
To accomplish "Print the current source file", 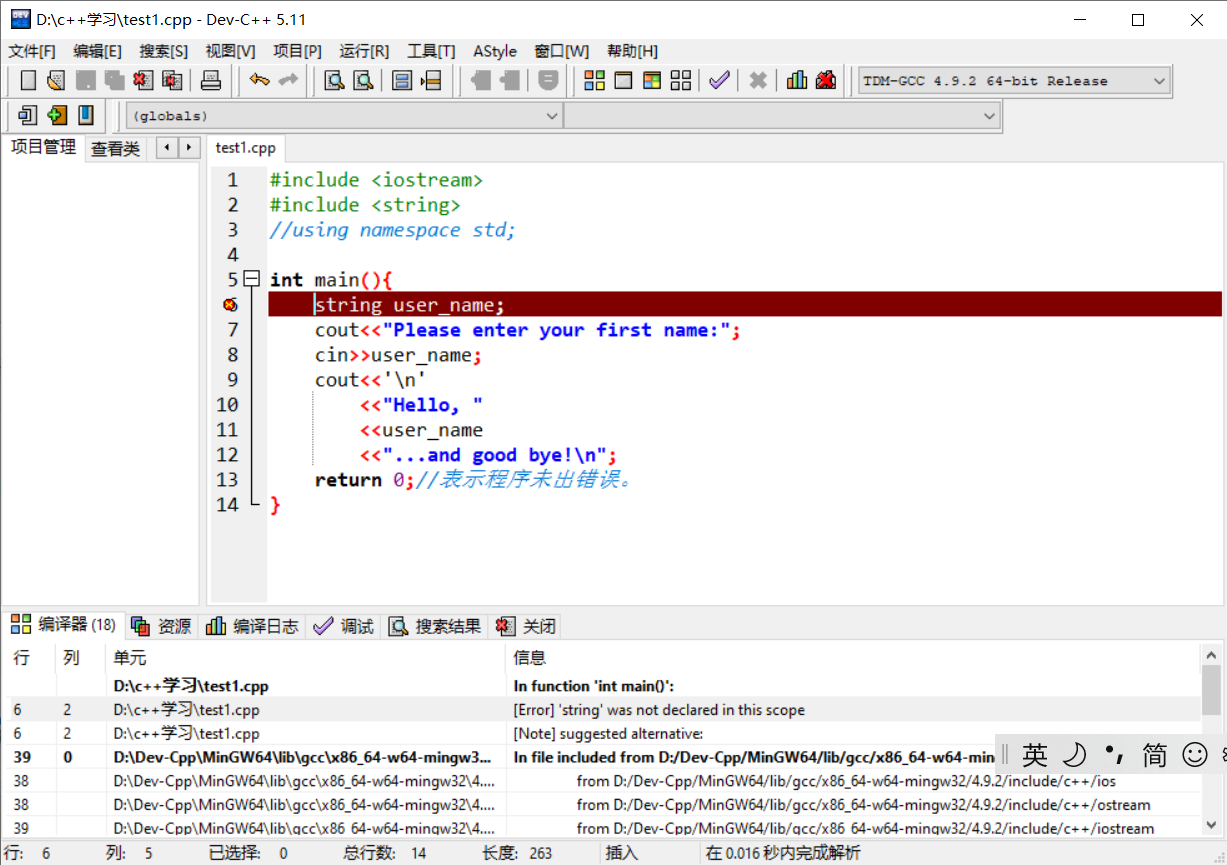I will tap(211, 81).
